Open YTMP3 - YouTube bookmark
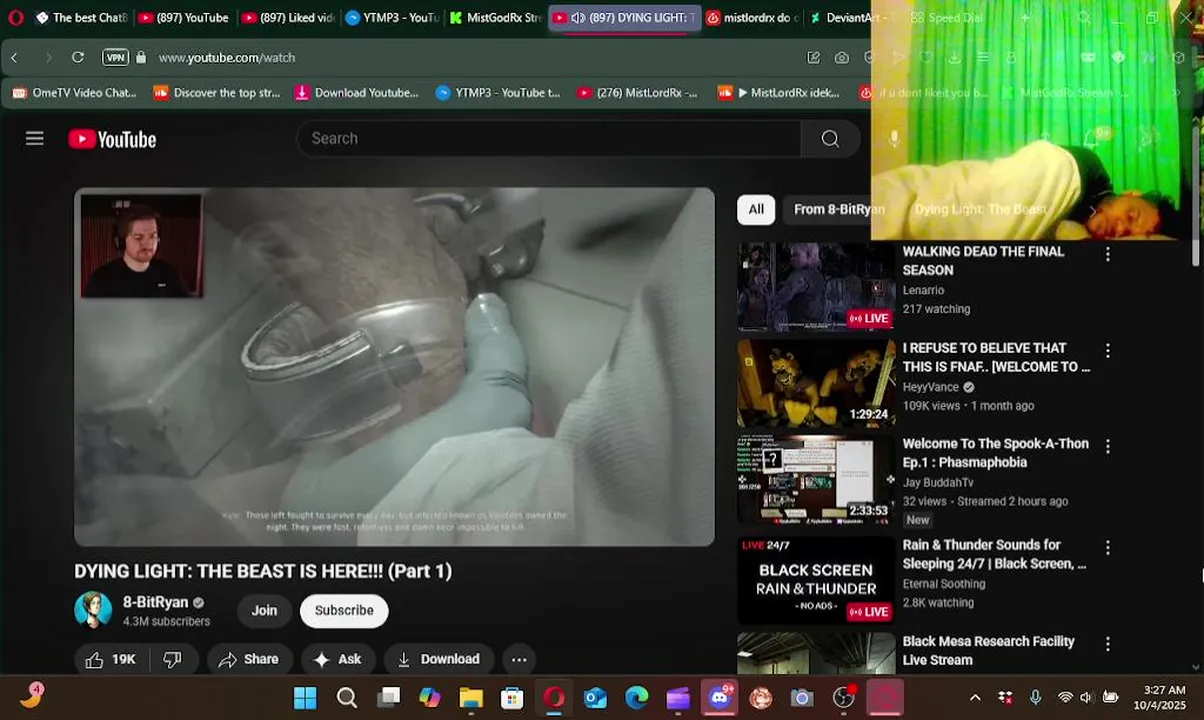 coord(498,93)
